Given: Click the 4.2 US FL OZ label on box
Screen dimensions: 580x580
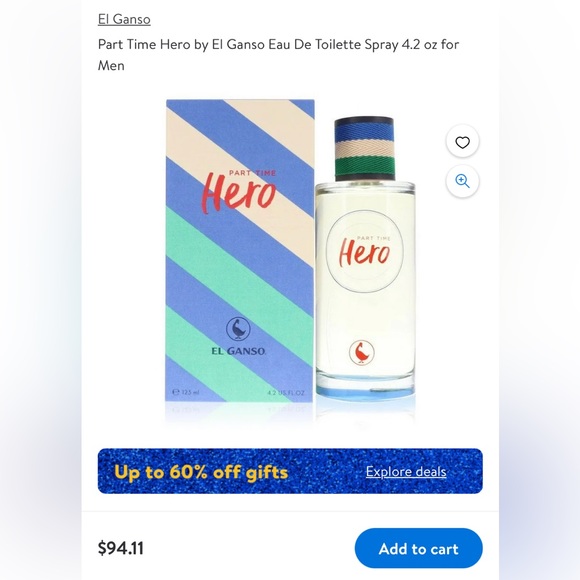Looking at the screenshot, I should [286, 393].
